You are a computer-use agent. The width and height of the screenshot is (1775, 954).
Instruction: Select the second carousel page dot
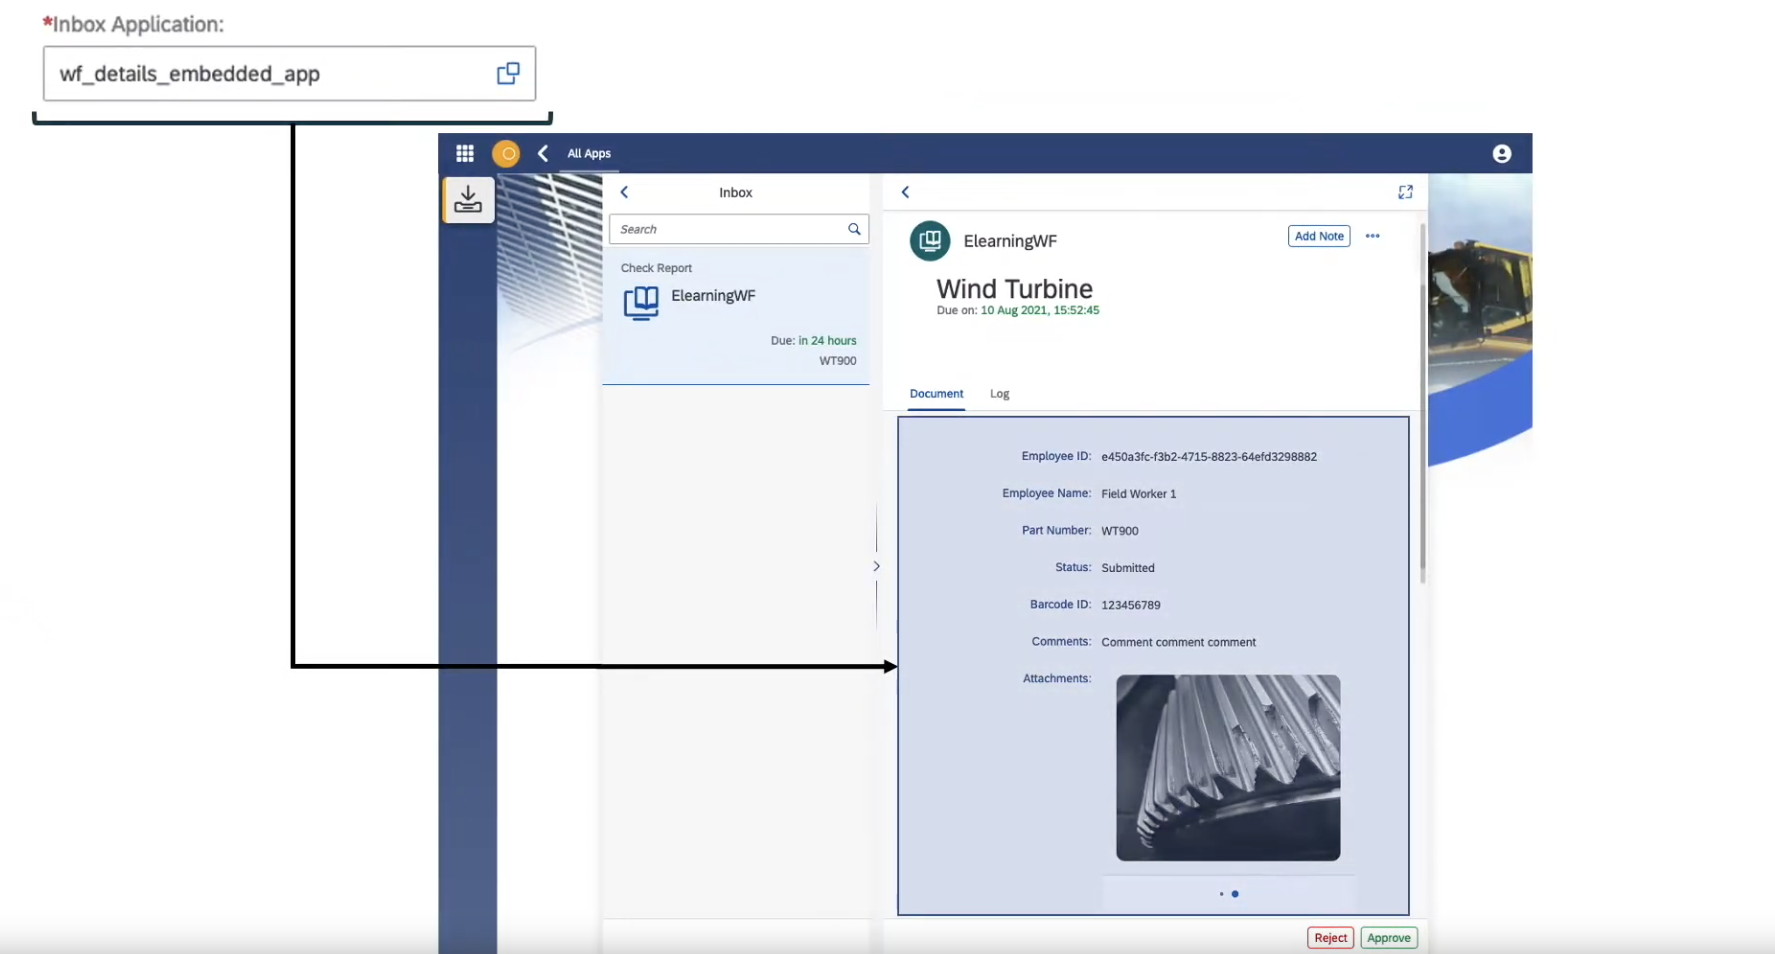coord(1235,894)
